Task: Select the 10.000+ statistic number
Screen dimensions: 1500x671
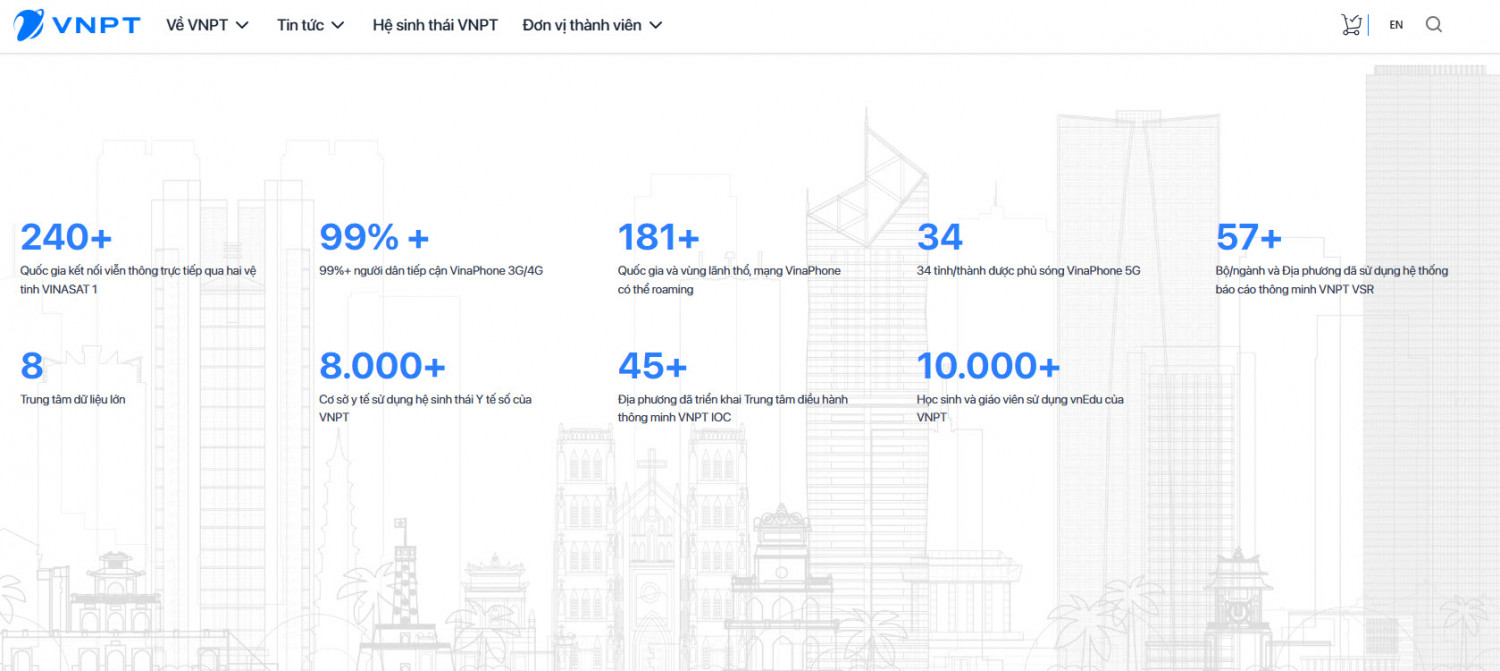Action: (988, 366)
